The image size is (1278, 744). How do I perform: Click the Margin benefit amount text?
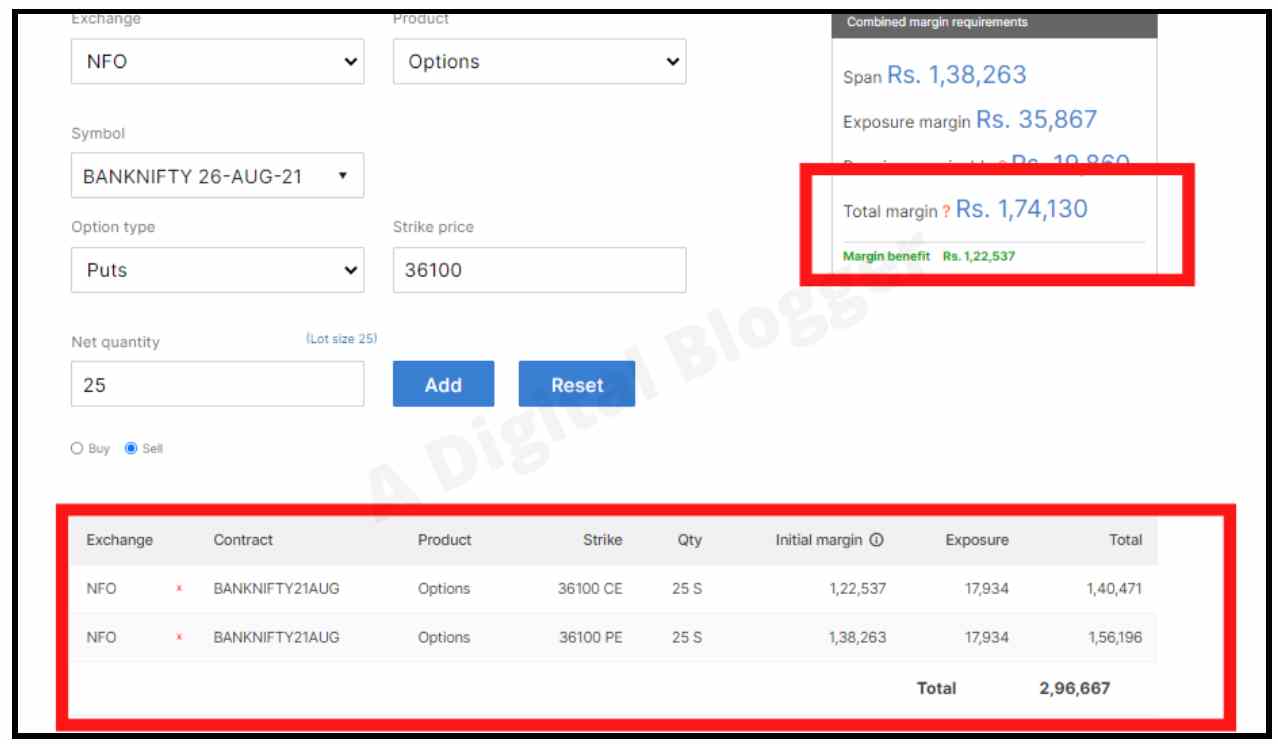point(978,257)
